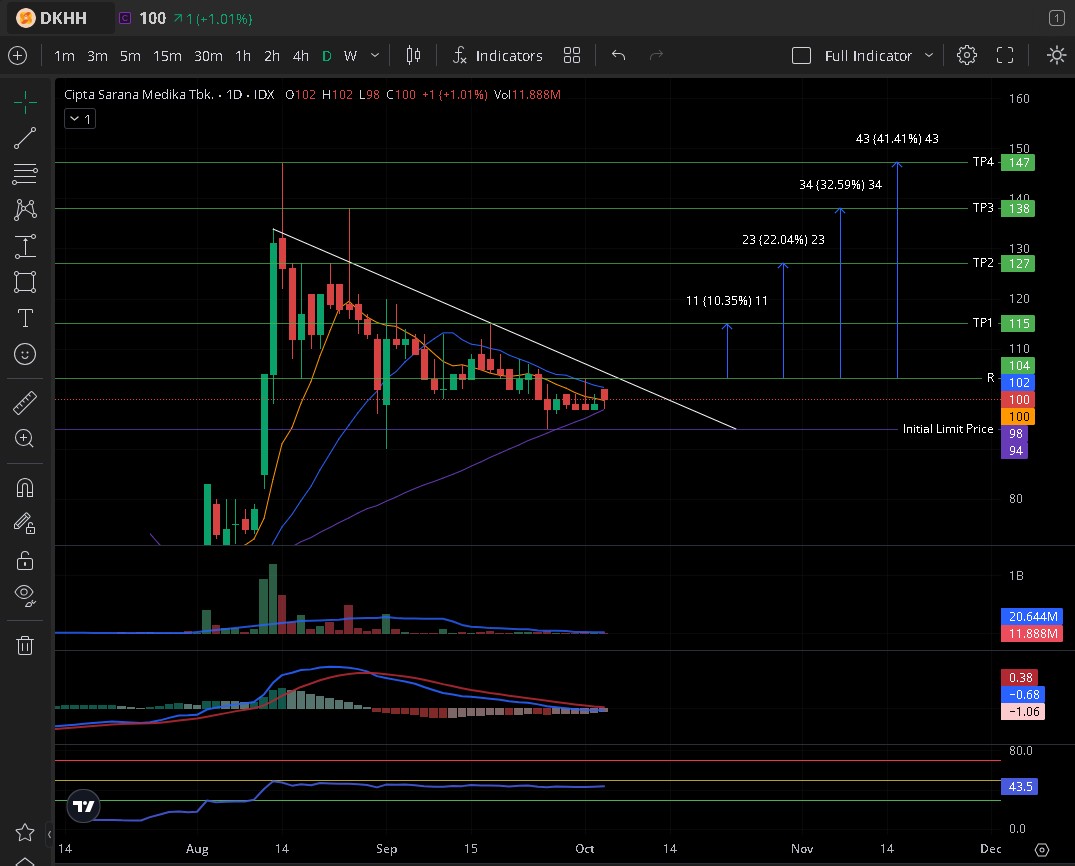Switch to 3m timeframe

pyautogui.click(x=97, y=56)
